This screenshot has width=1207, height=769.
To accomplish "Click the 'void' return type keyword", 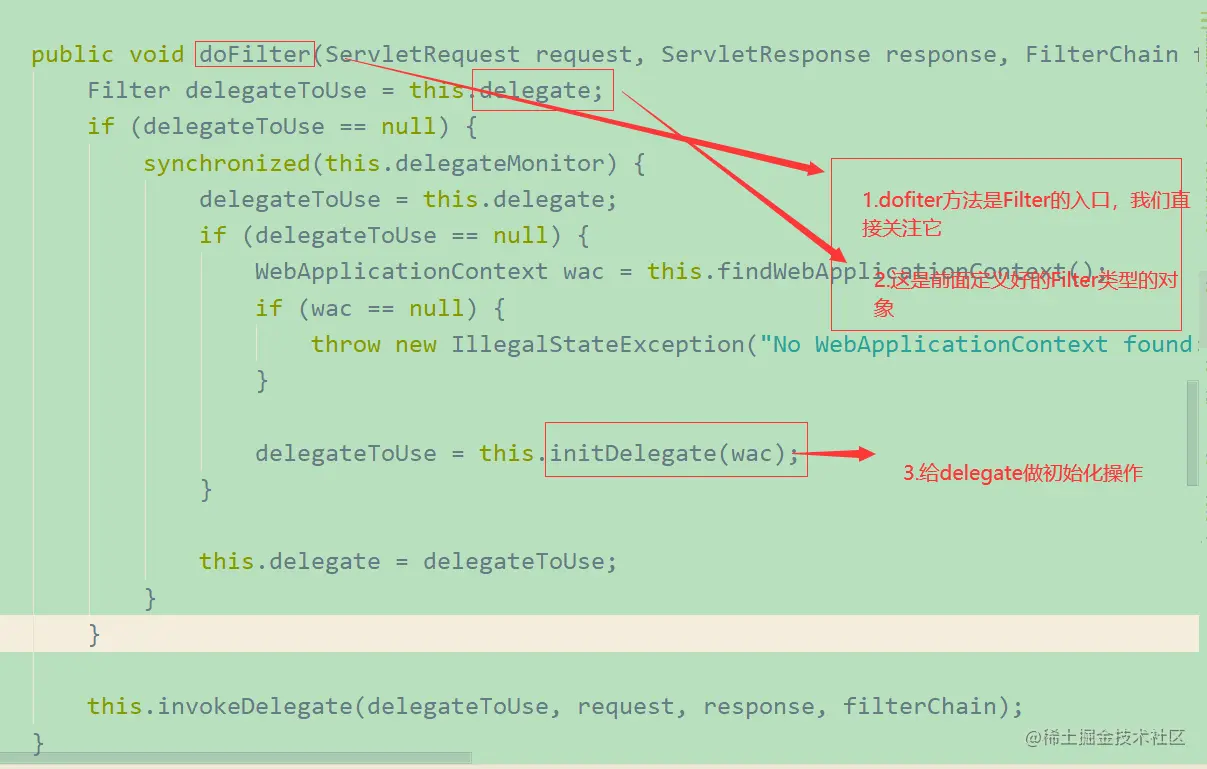I will [157, 54].
